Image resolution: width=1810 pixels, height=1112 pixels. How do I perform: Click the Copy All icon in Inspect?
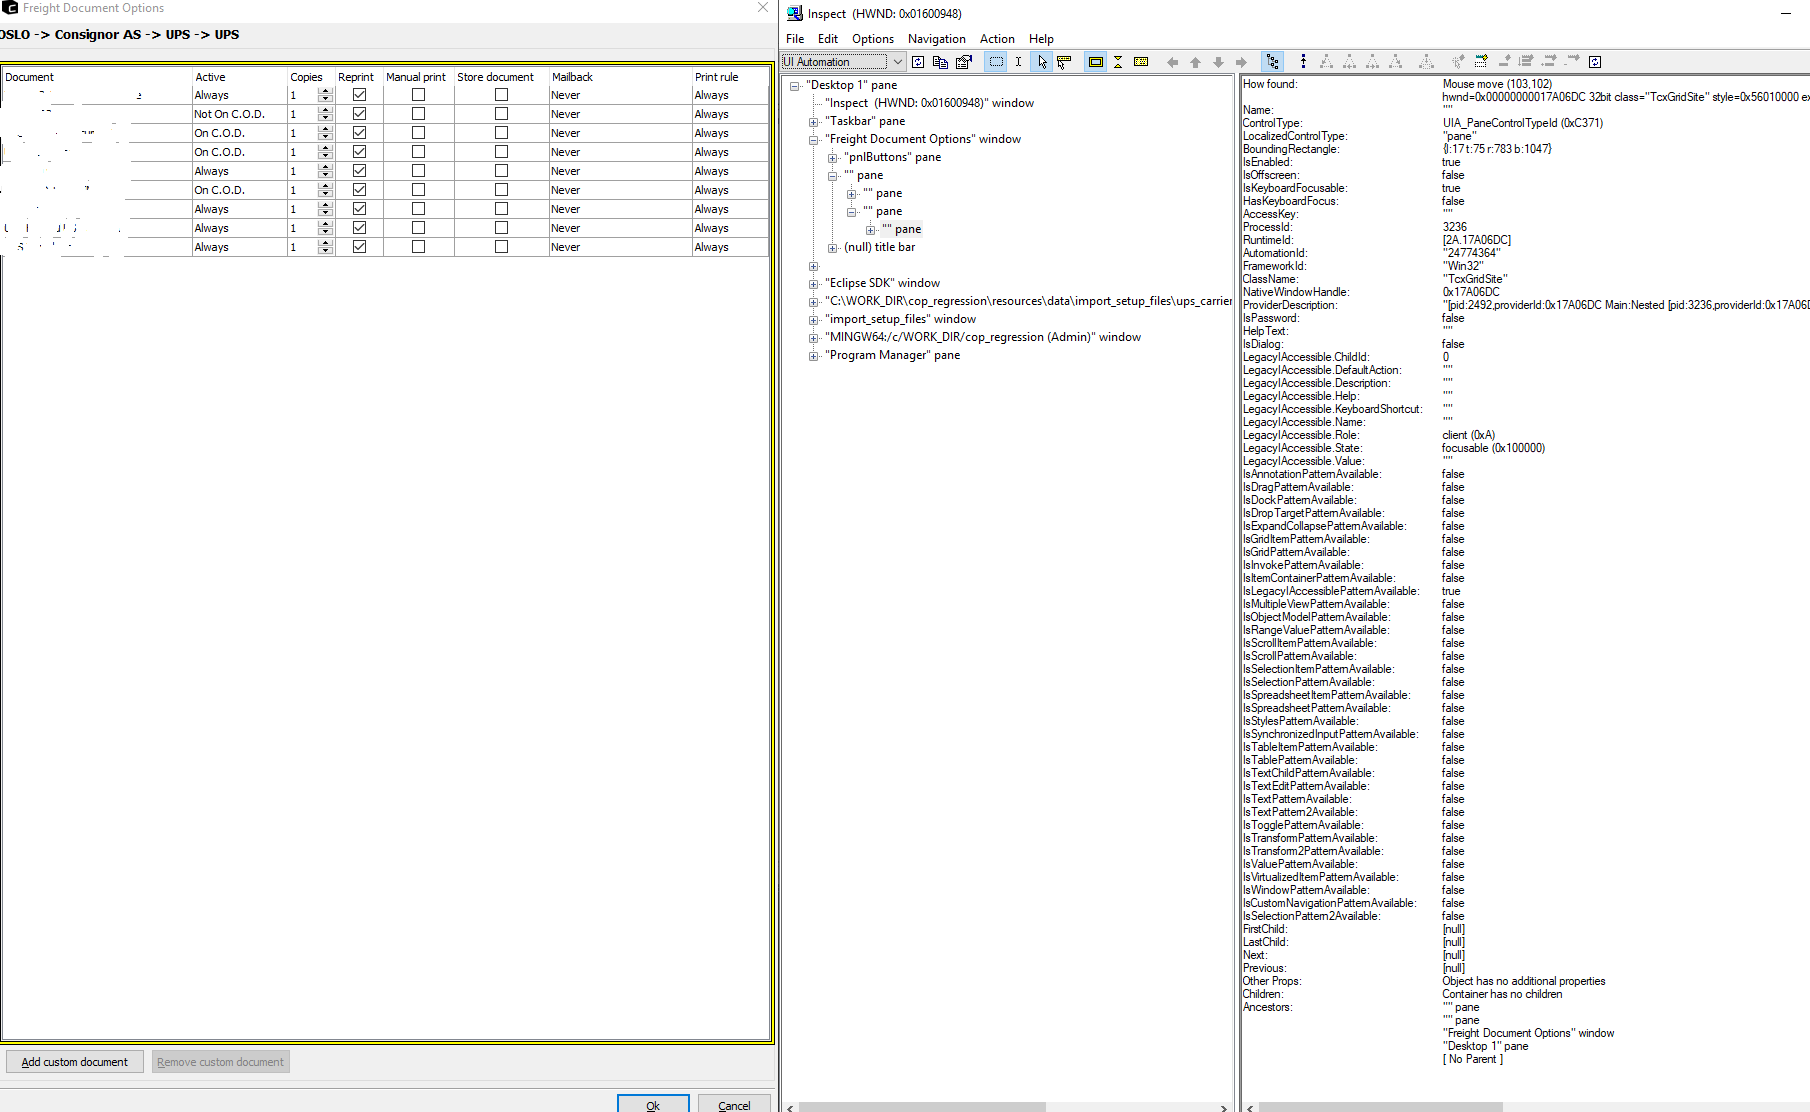point(940,61)
